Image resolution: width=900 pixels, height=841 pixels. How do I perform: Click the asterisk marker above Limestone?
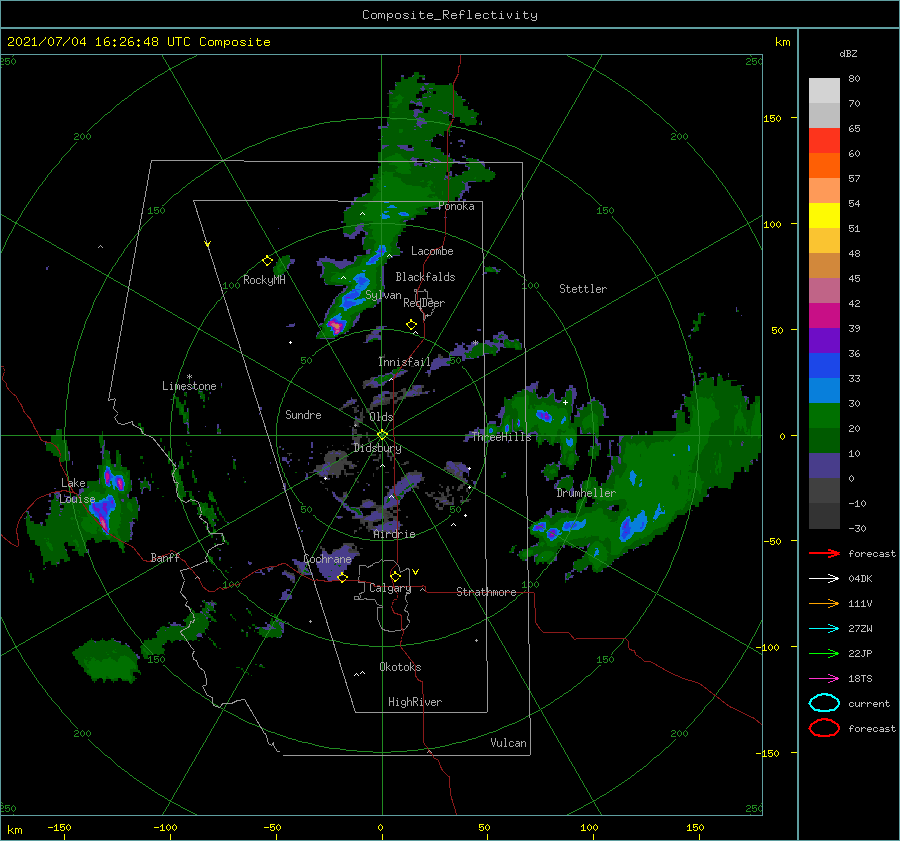189,377
